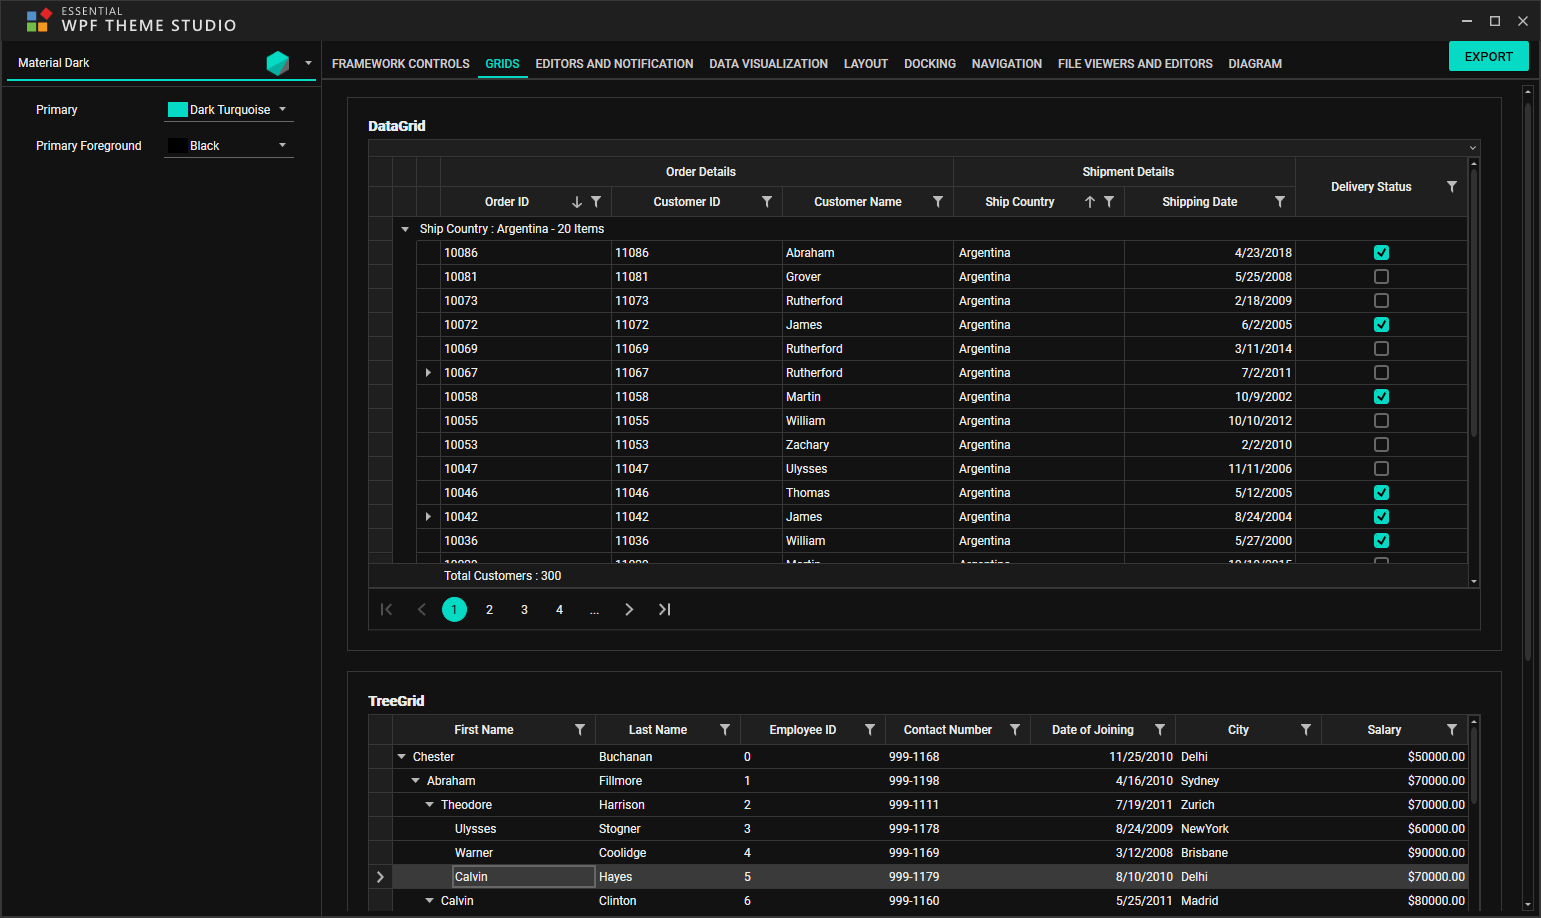Open the Docking tab
The width and height of the screenshot is (1541, 918).
tap(929, 63)
